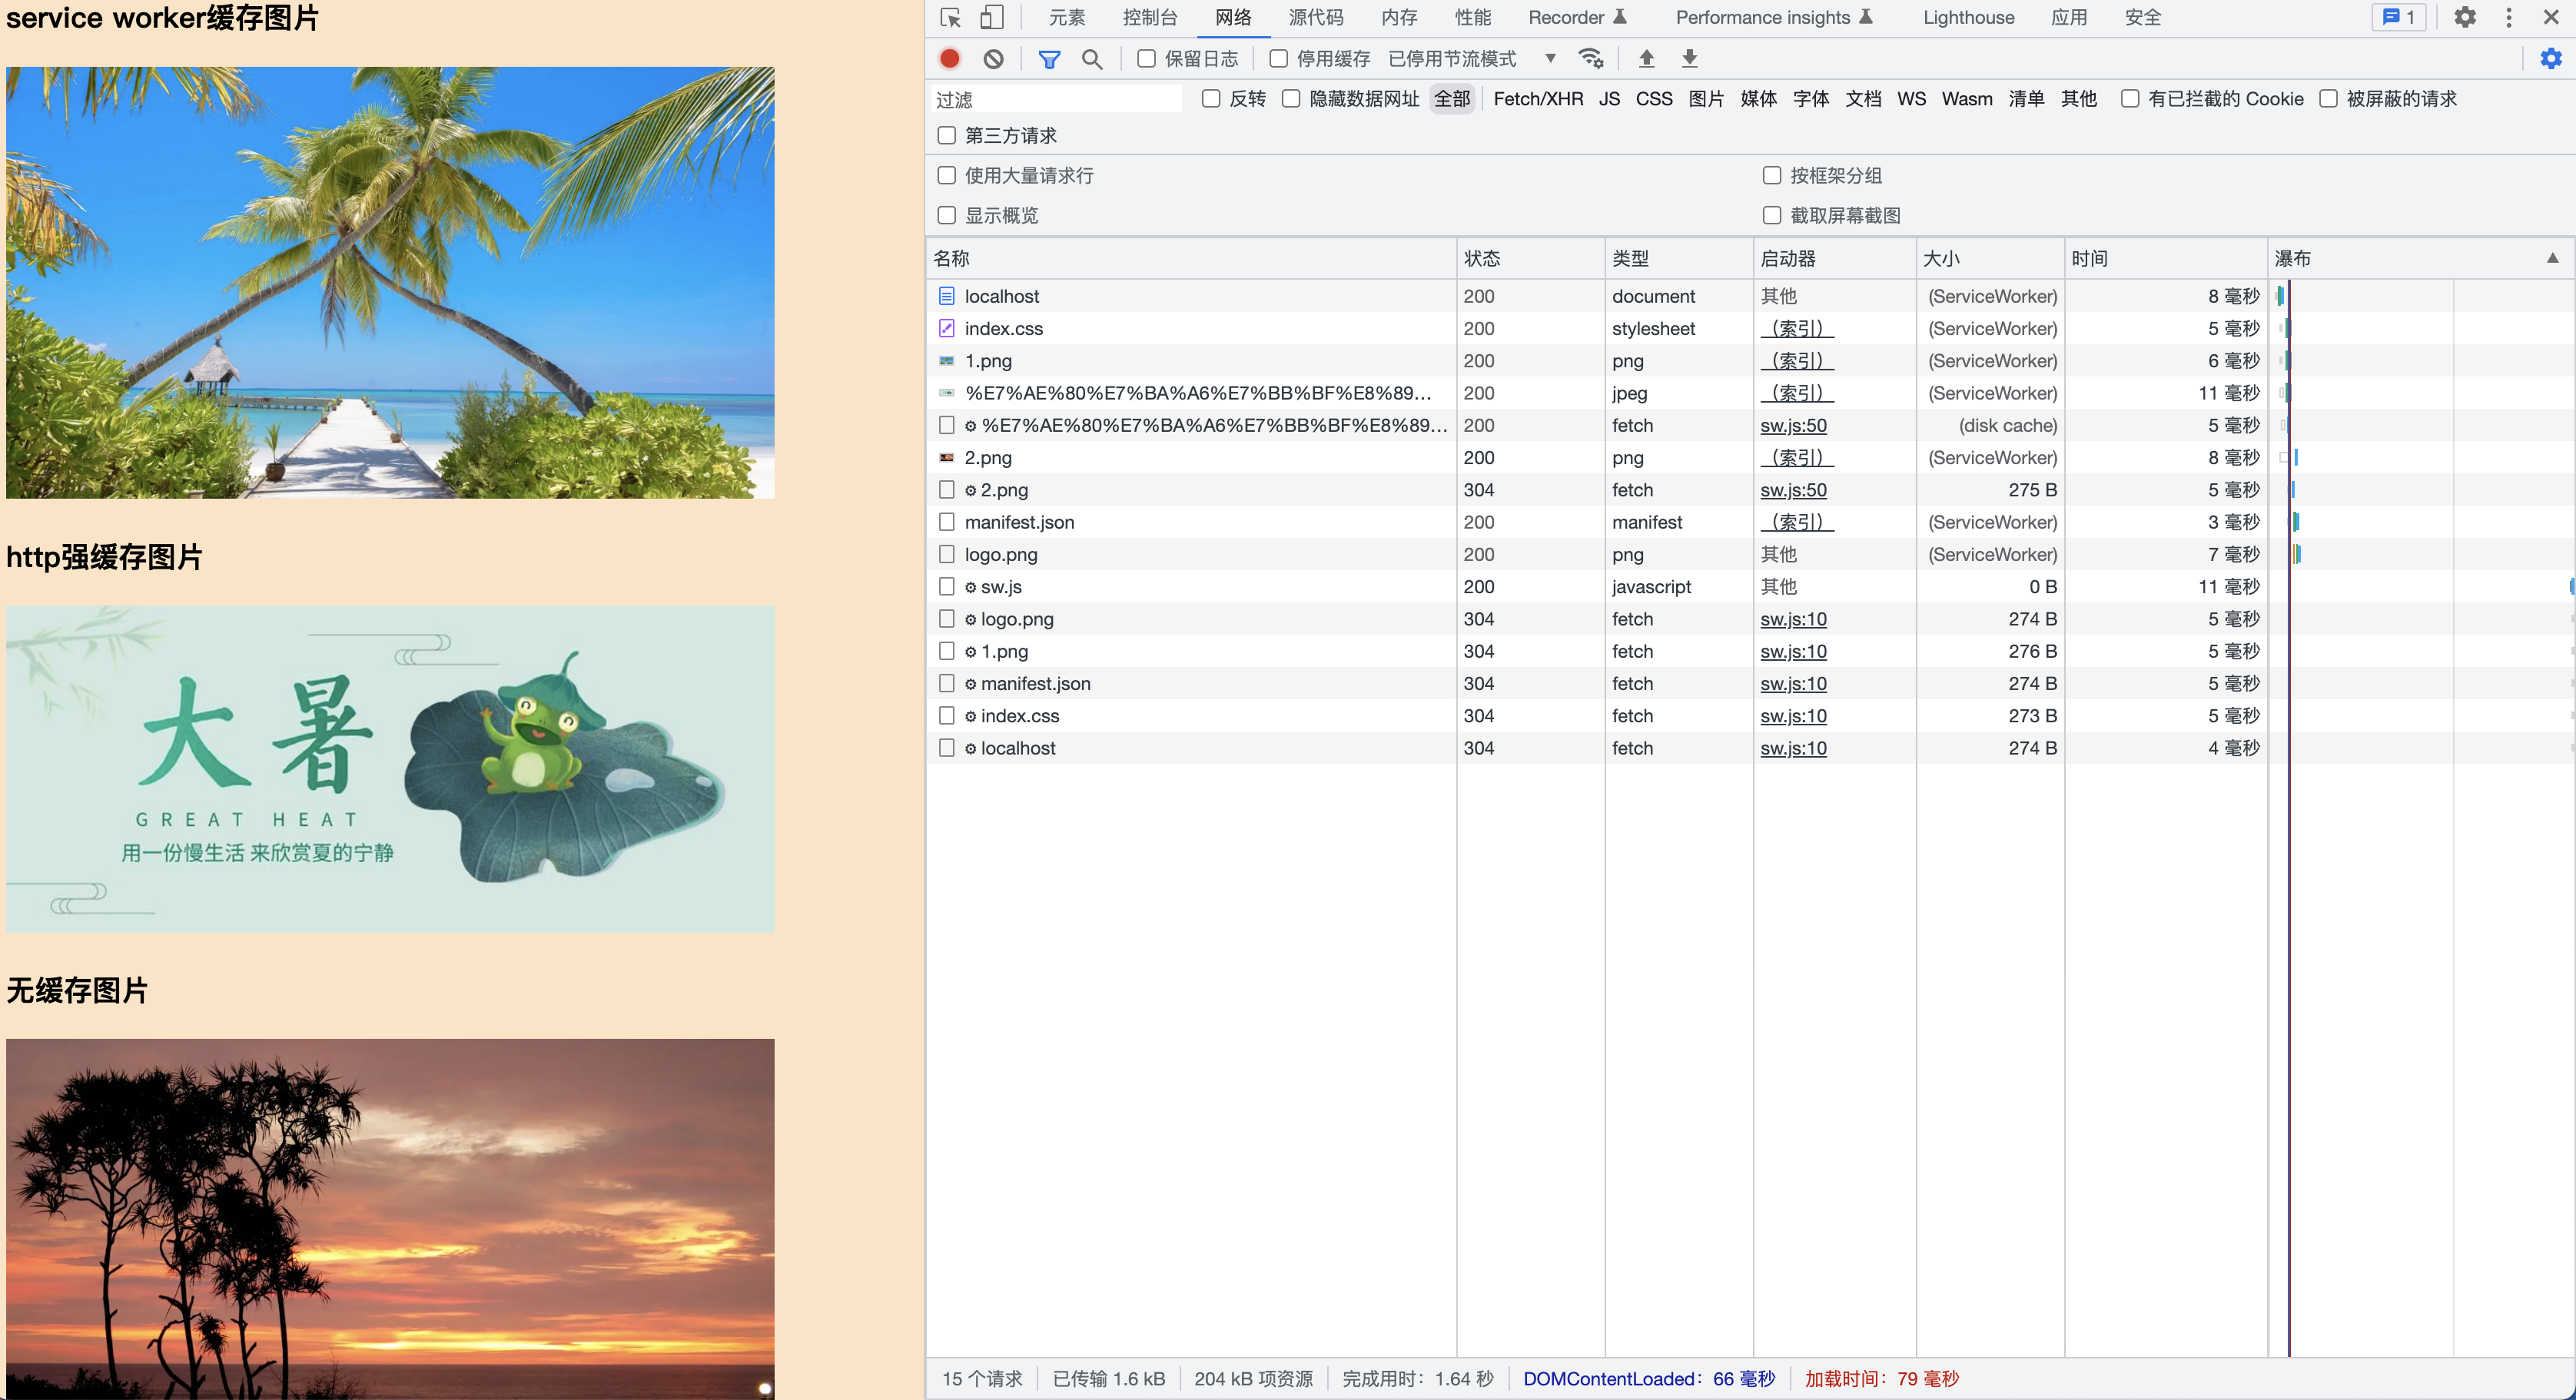The height and width of the screenshot is (1400, 2576).
Task: Enable the 截取屏幕截图 checkbox
Action: click(1771, 215)
